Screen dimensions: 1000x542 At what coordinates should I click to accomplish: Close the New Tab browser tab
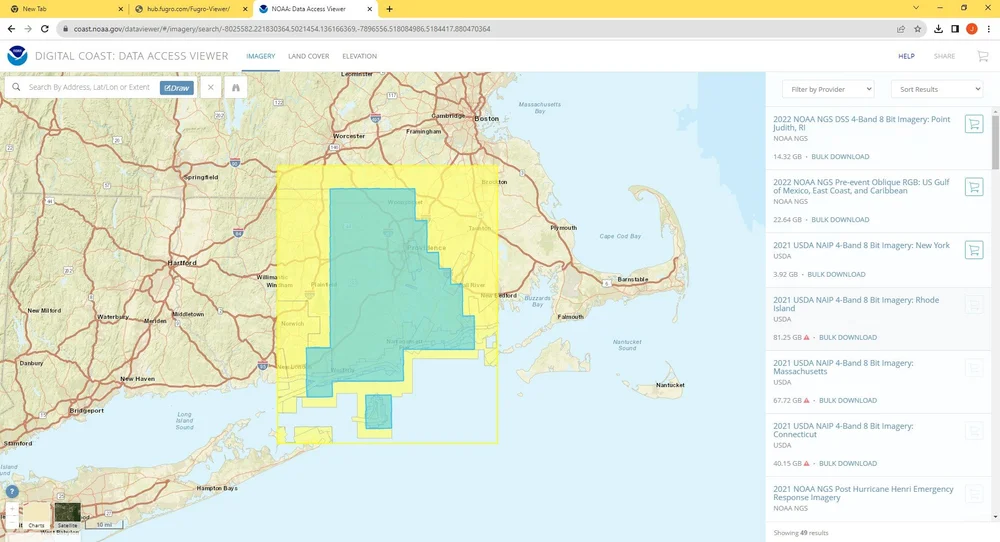[x=121, y=9]
